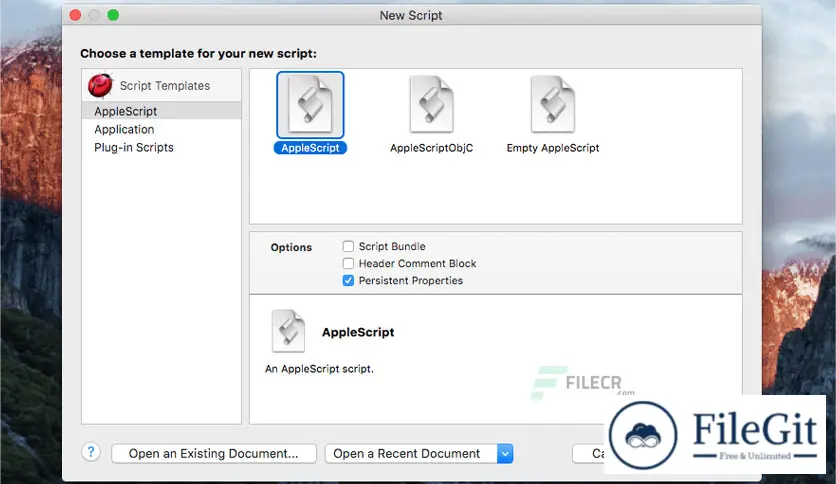The height and width of the screenshot is (484, 836).
Task: Click AppleScript document icon in description pane
Action: pos(288,331)
